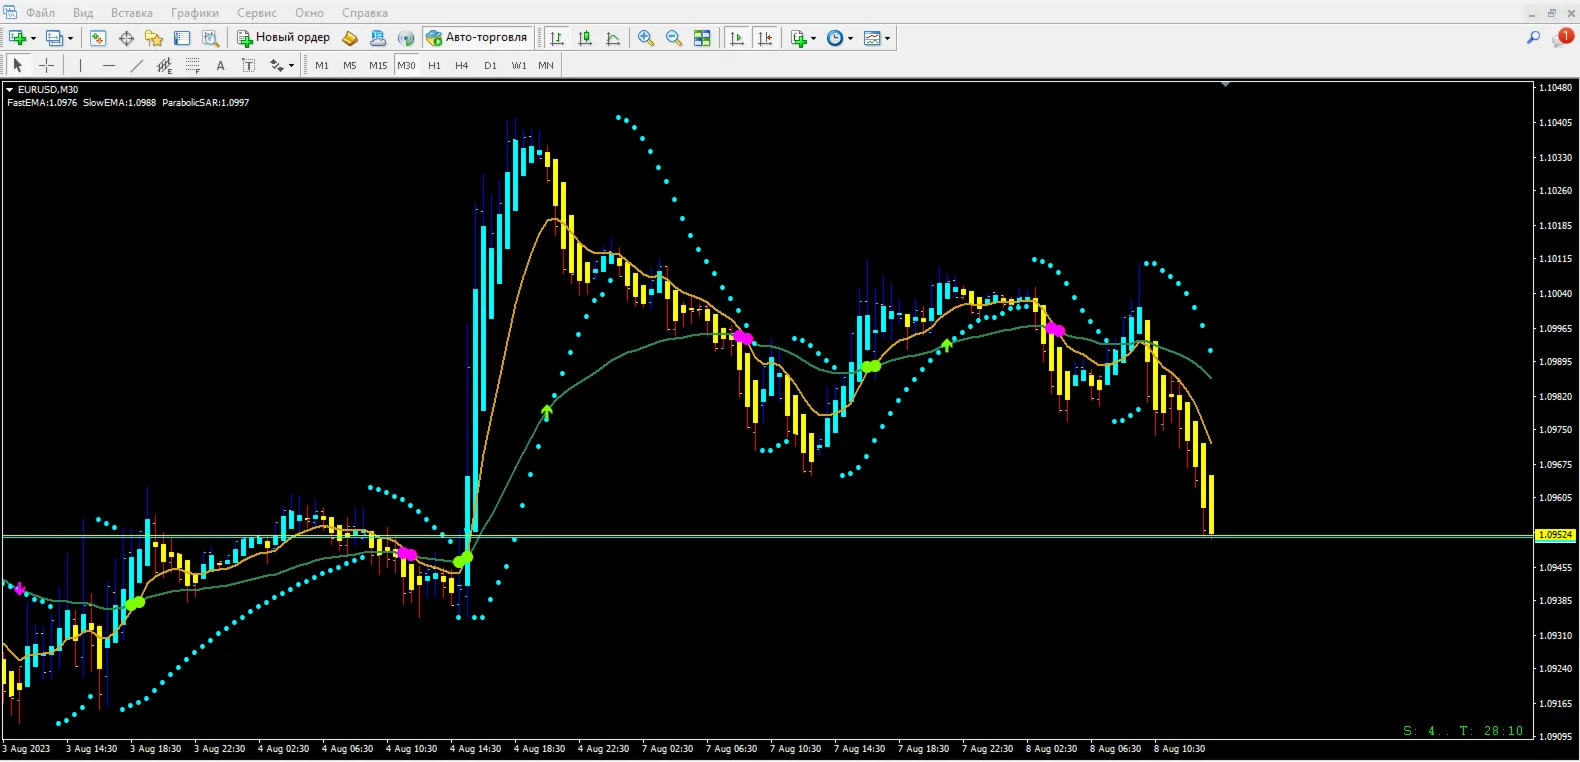Select the Fibonacci retracement tool

click(193, 65)
